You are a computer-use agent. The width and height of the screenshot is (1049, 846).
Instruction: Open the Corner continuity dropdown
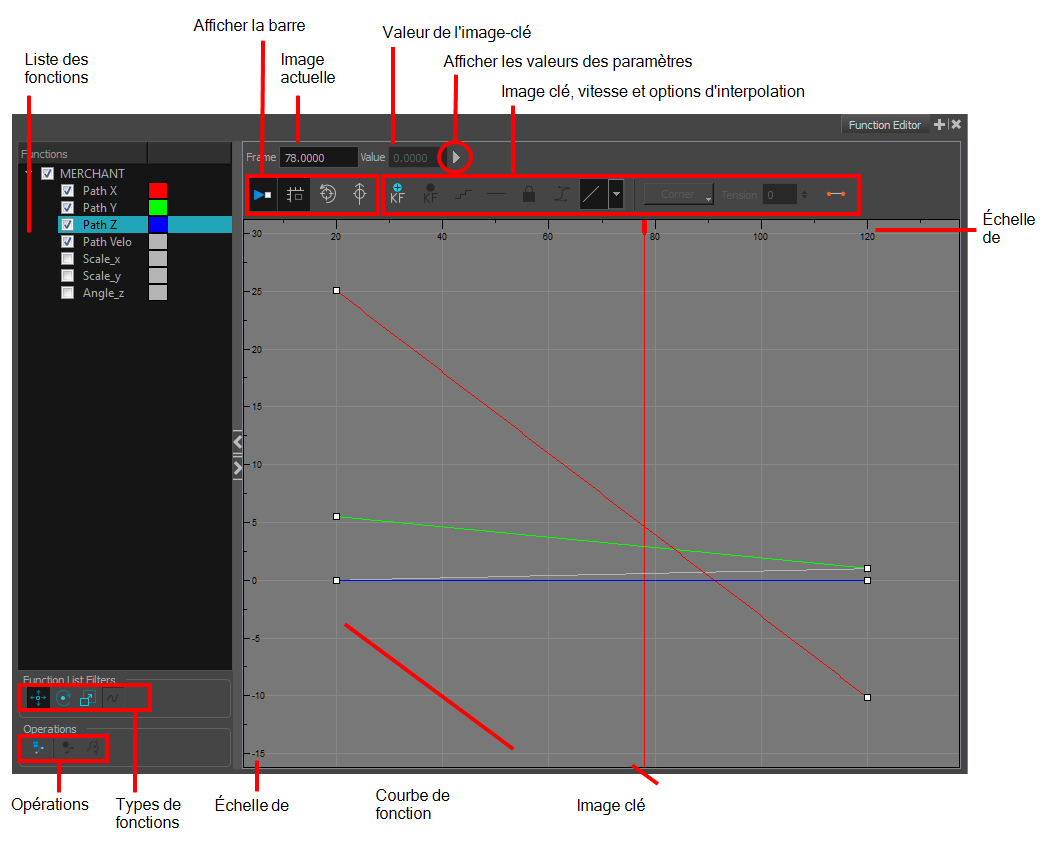[x=678, y=195]
